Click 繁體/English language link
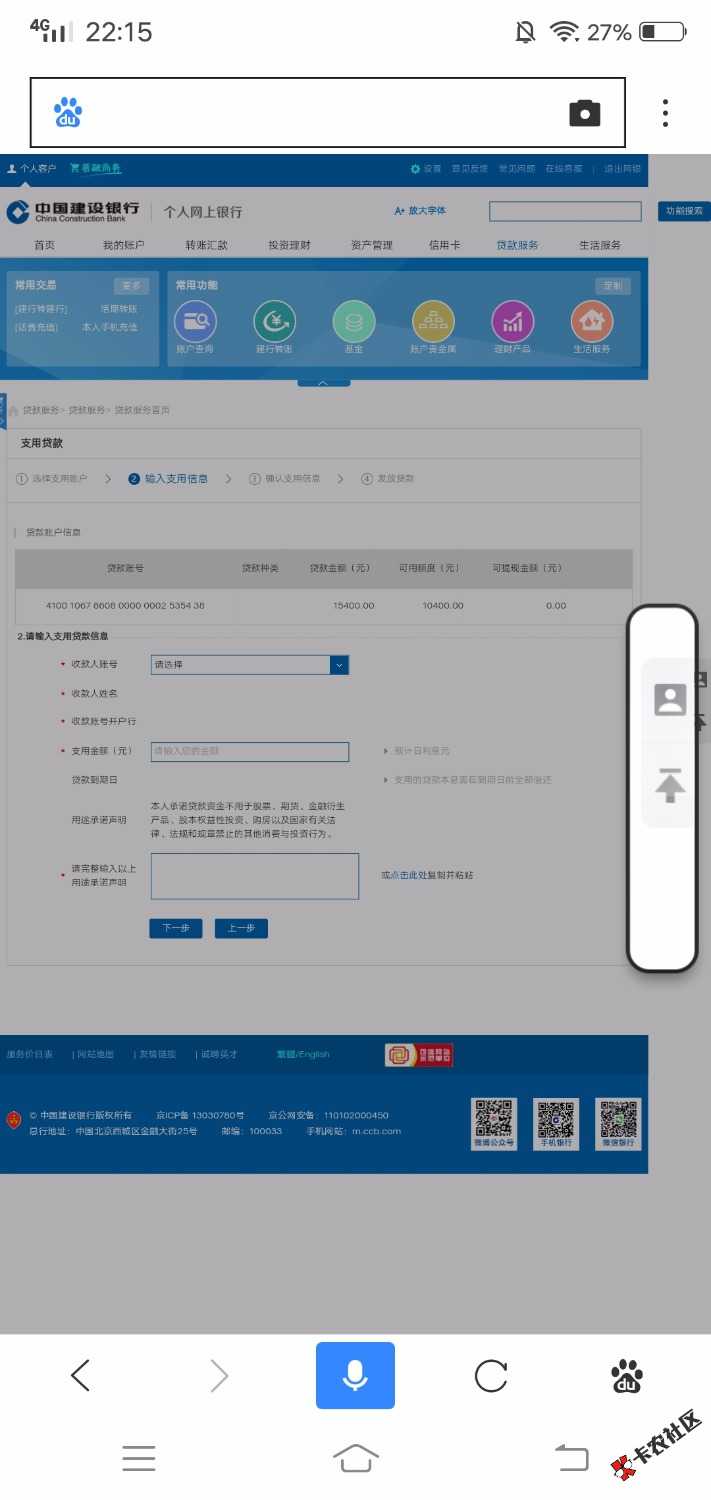The image size is (711, 1500). pyautogui.click(x=303, y=1054)
